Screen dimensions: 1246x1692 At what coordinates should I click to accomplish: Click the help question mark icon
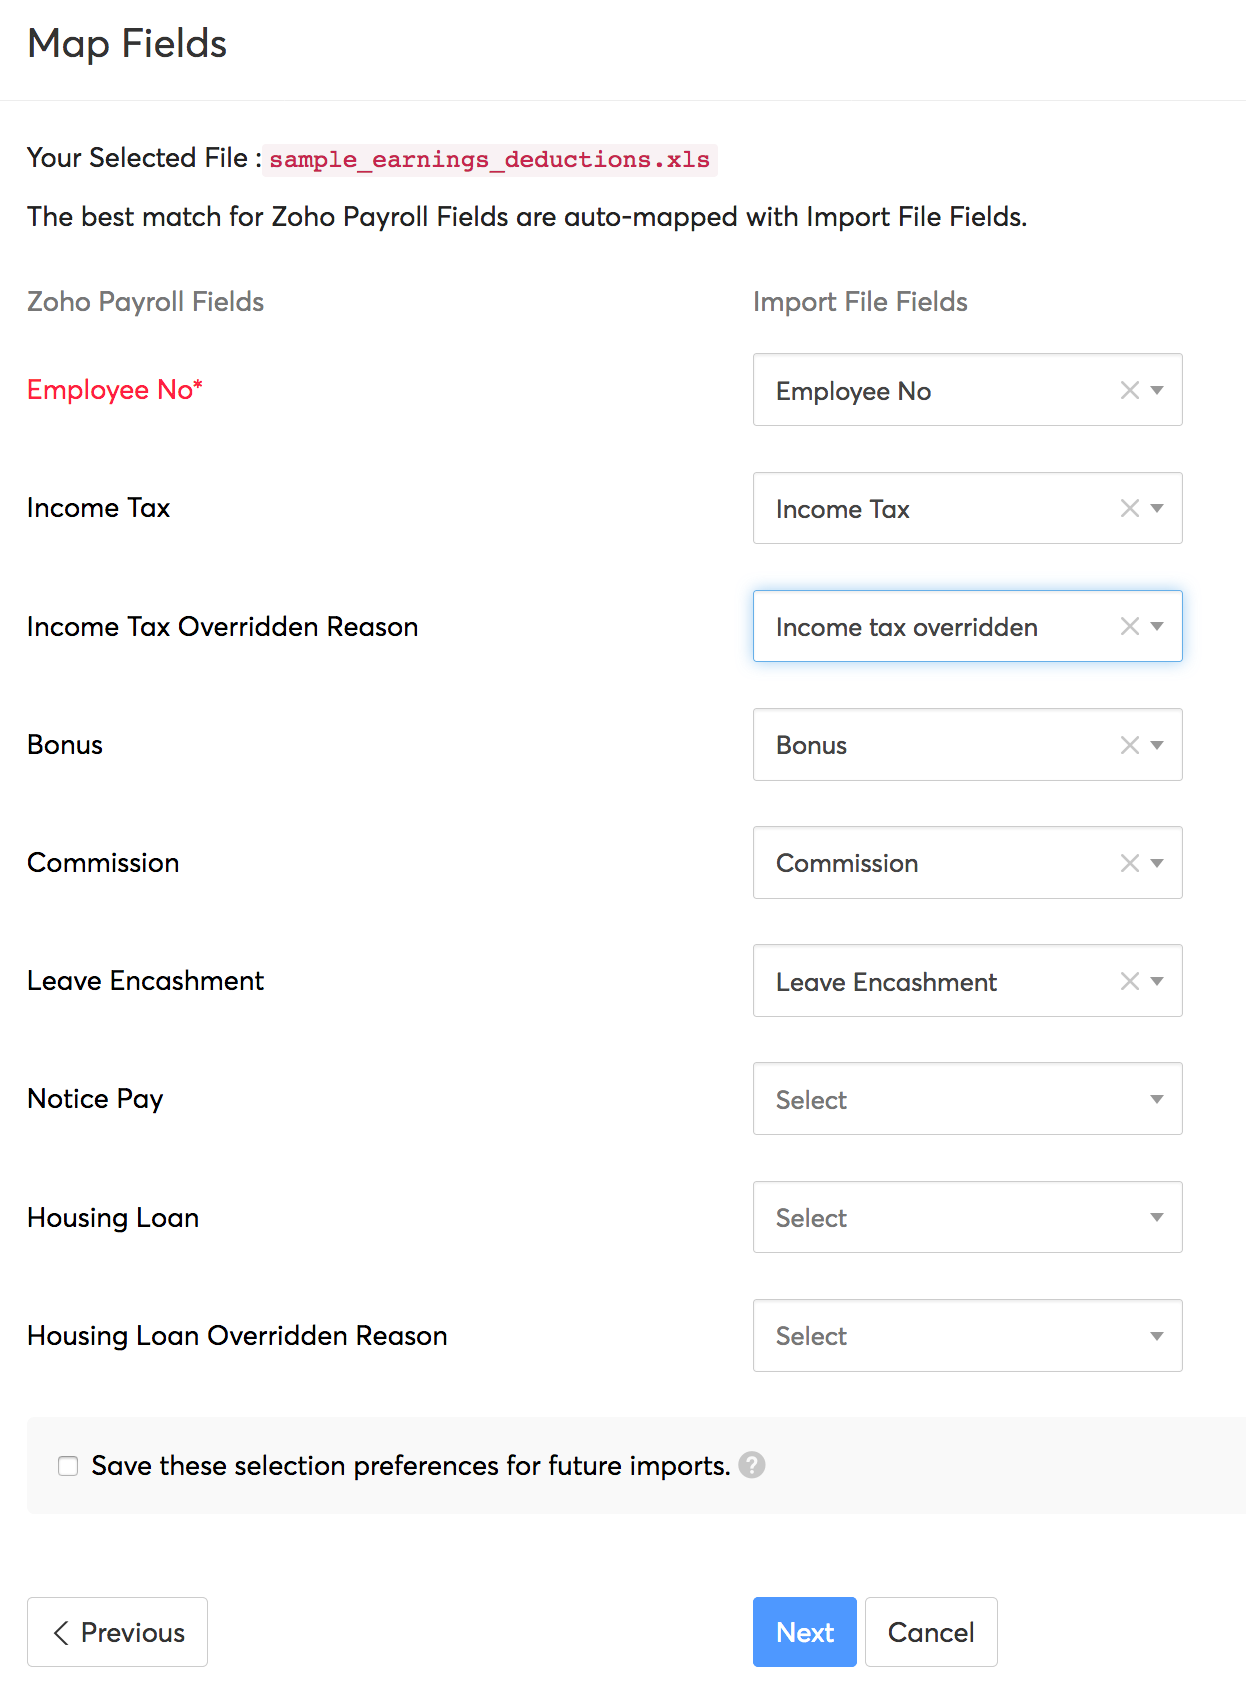(752, 1465)
